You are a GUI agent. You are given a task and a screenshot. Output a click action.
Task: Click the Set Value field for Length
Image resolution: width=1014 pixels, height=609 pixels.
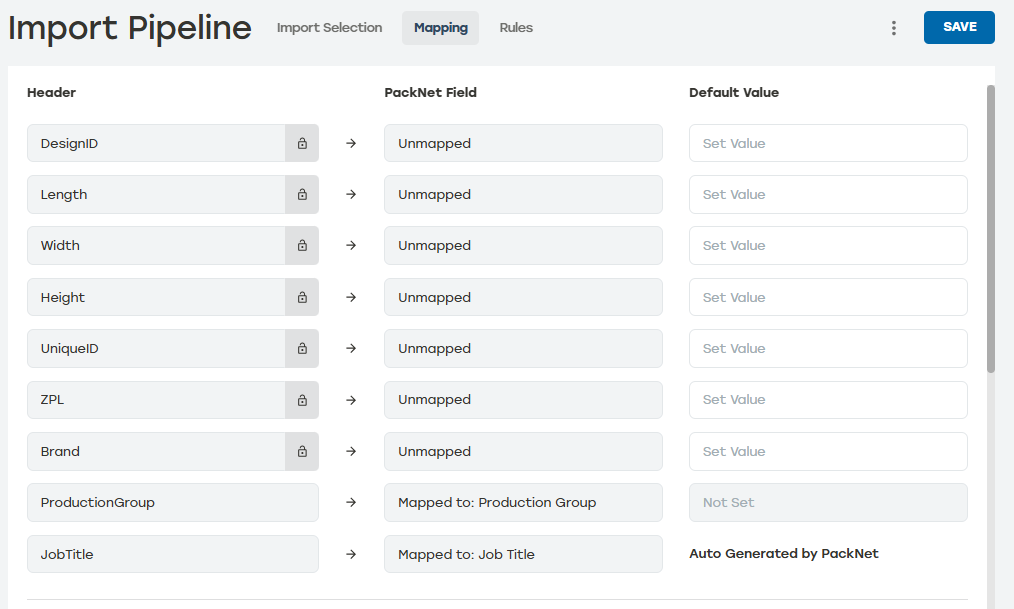coord(828,194)
